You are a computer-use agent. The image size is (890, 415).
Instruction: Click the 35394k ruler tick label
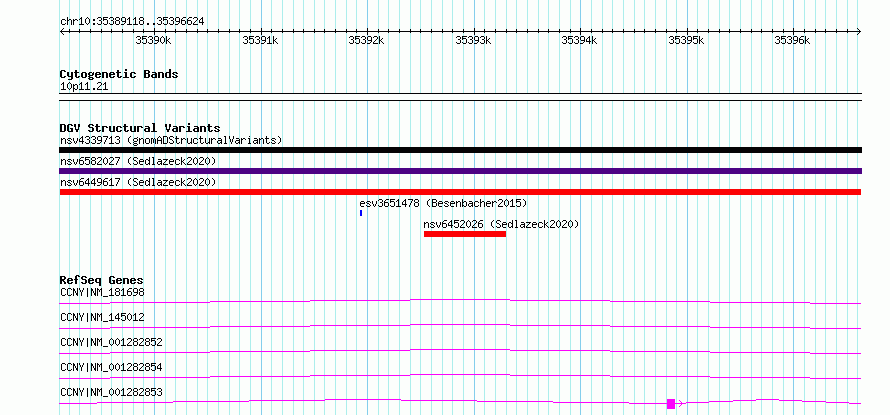[580, 40]
